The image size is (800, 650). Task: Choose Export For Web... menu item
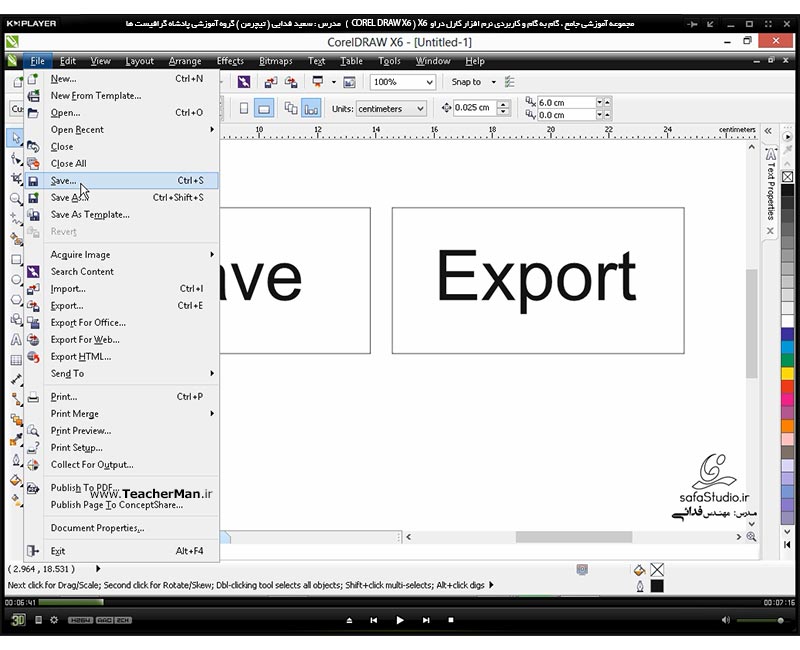121,340
